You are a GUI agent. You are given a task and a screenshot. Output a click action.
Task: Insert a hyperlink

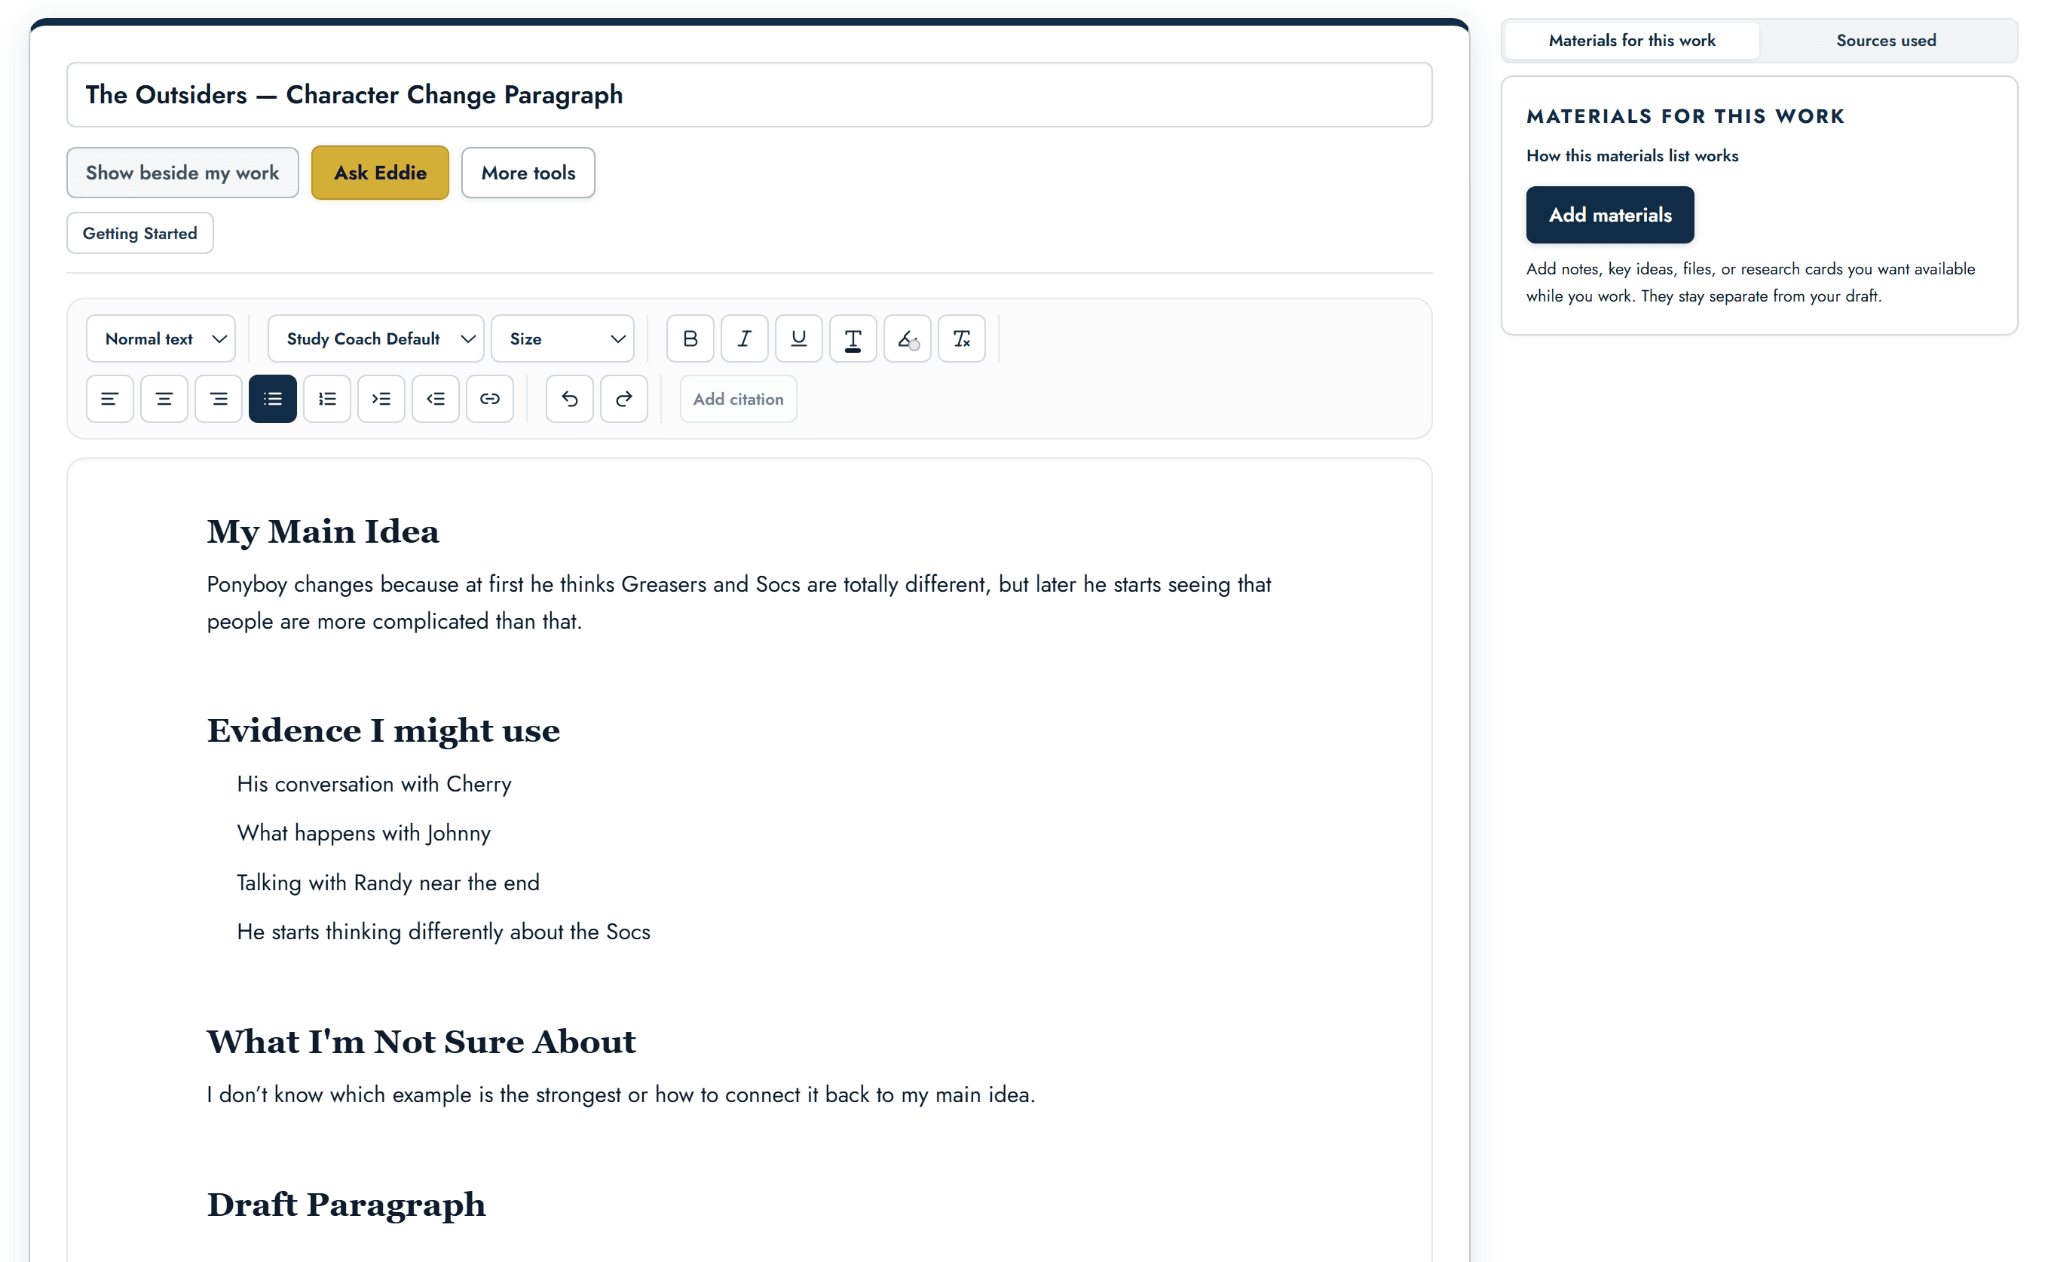click(490, 399)
